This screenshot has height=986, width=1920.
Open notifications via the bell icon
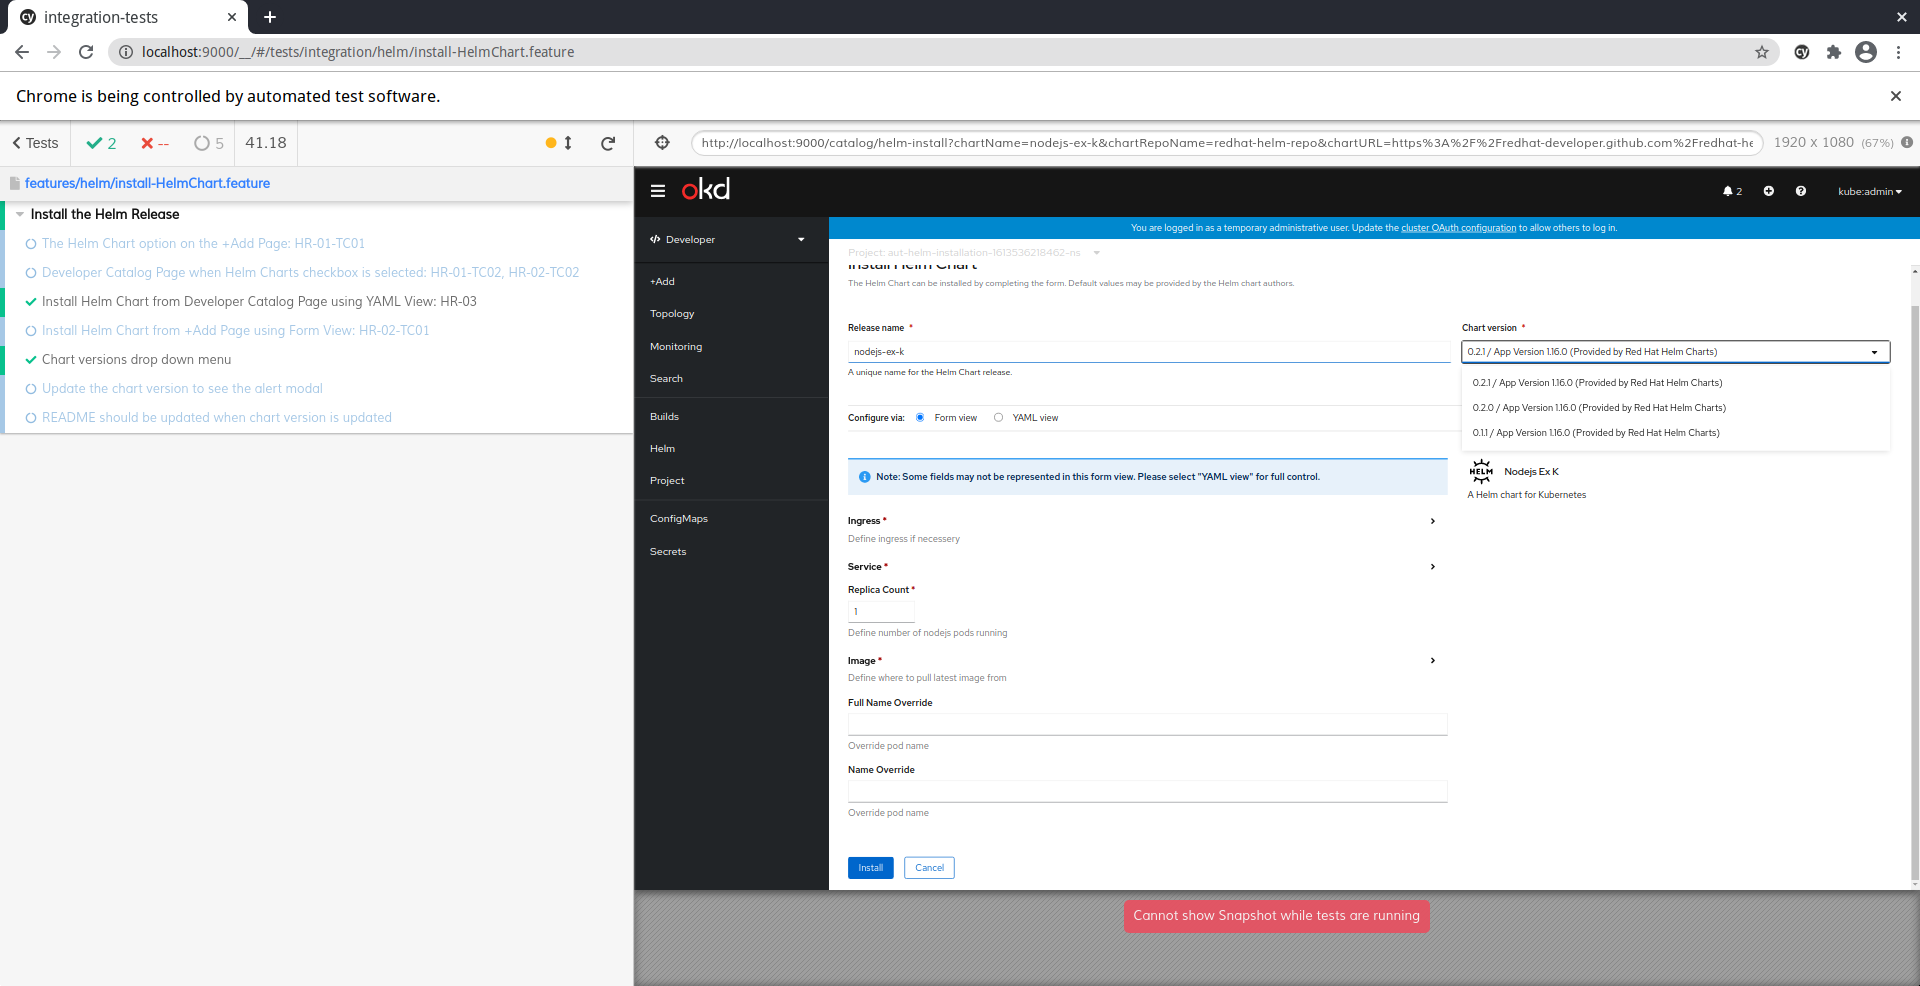pyautogui.click(x=1729, y=191)
